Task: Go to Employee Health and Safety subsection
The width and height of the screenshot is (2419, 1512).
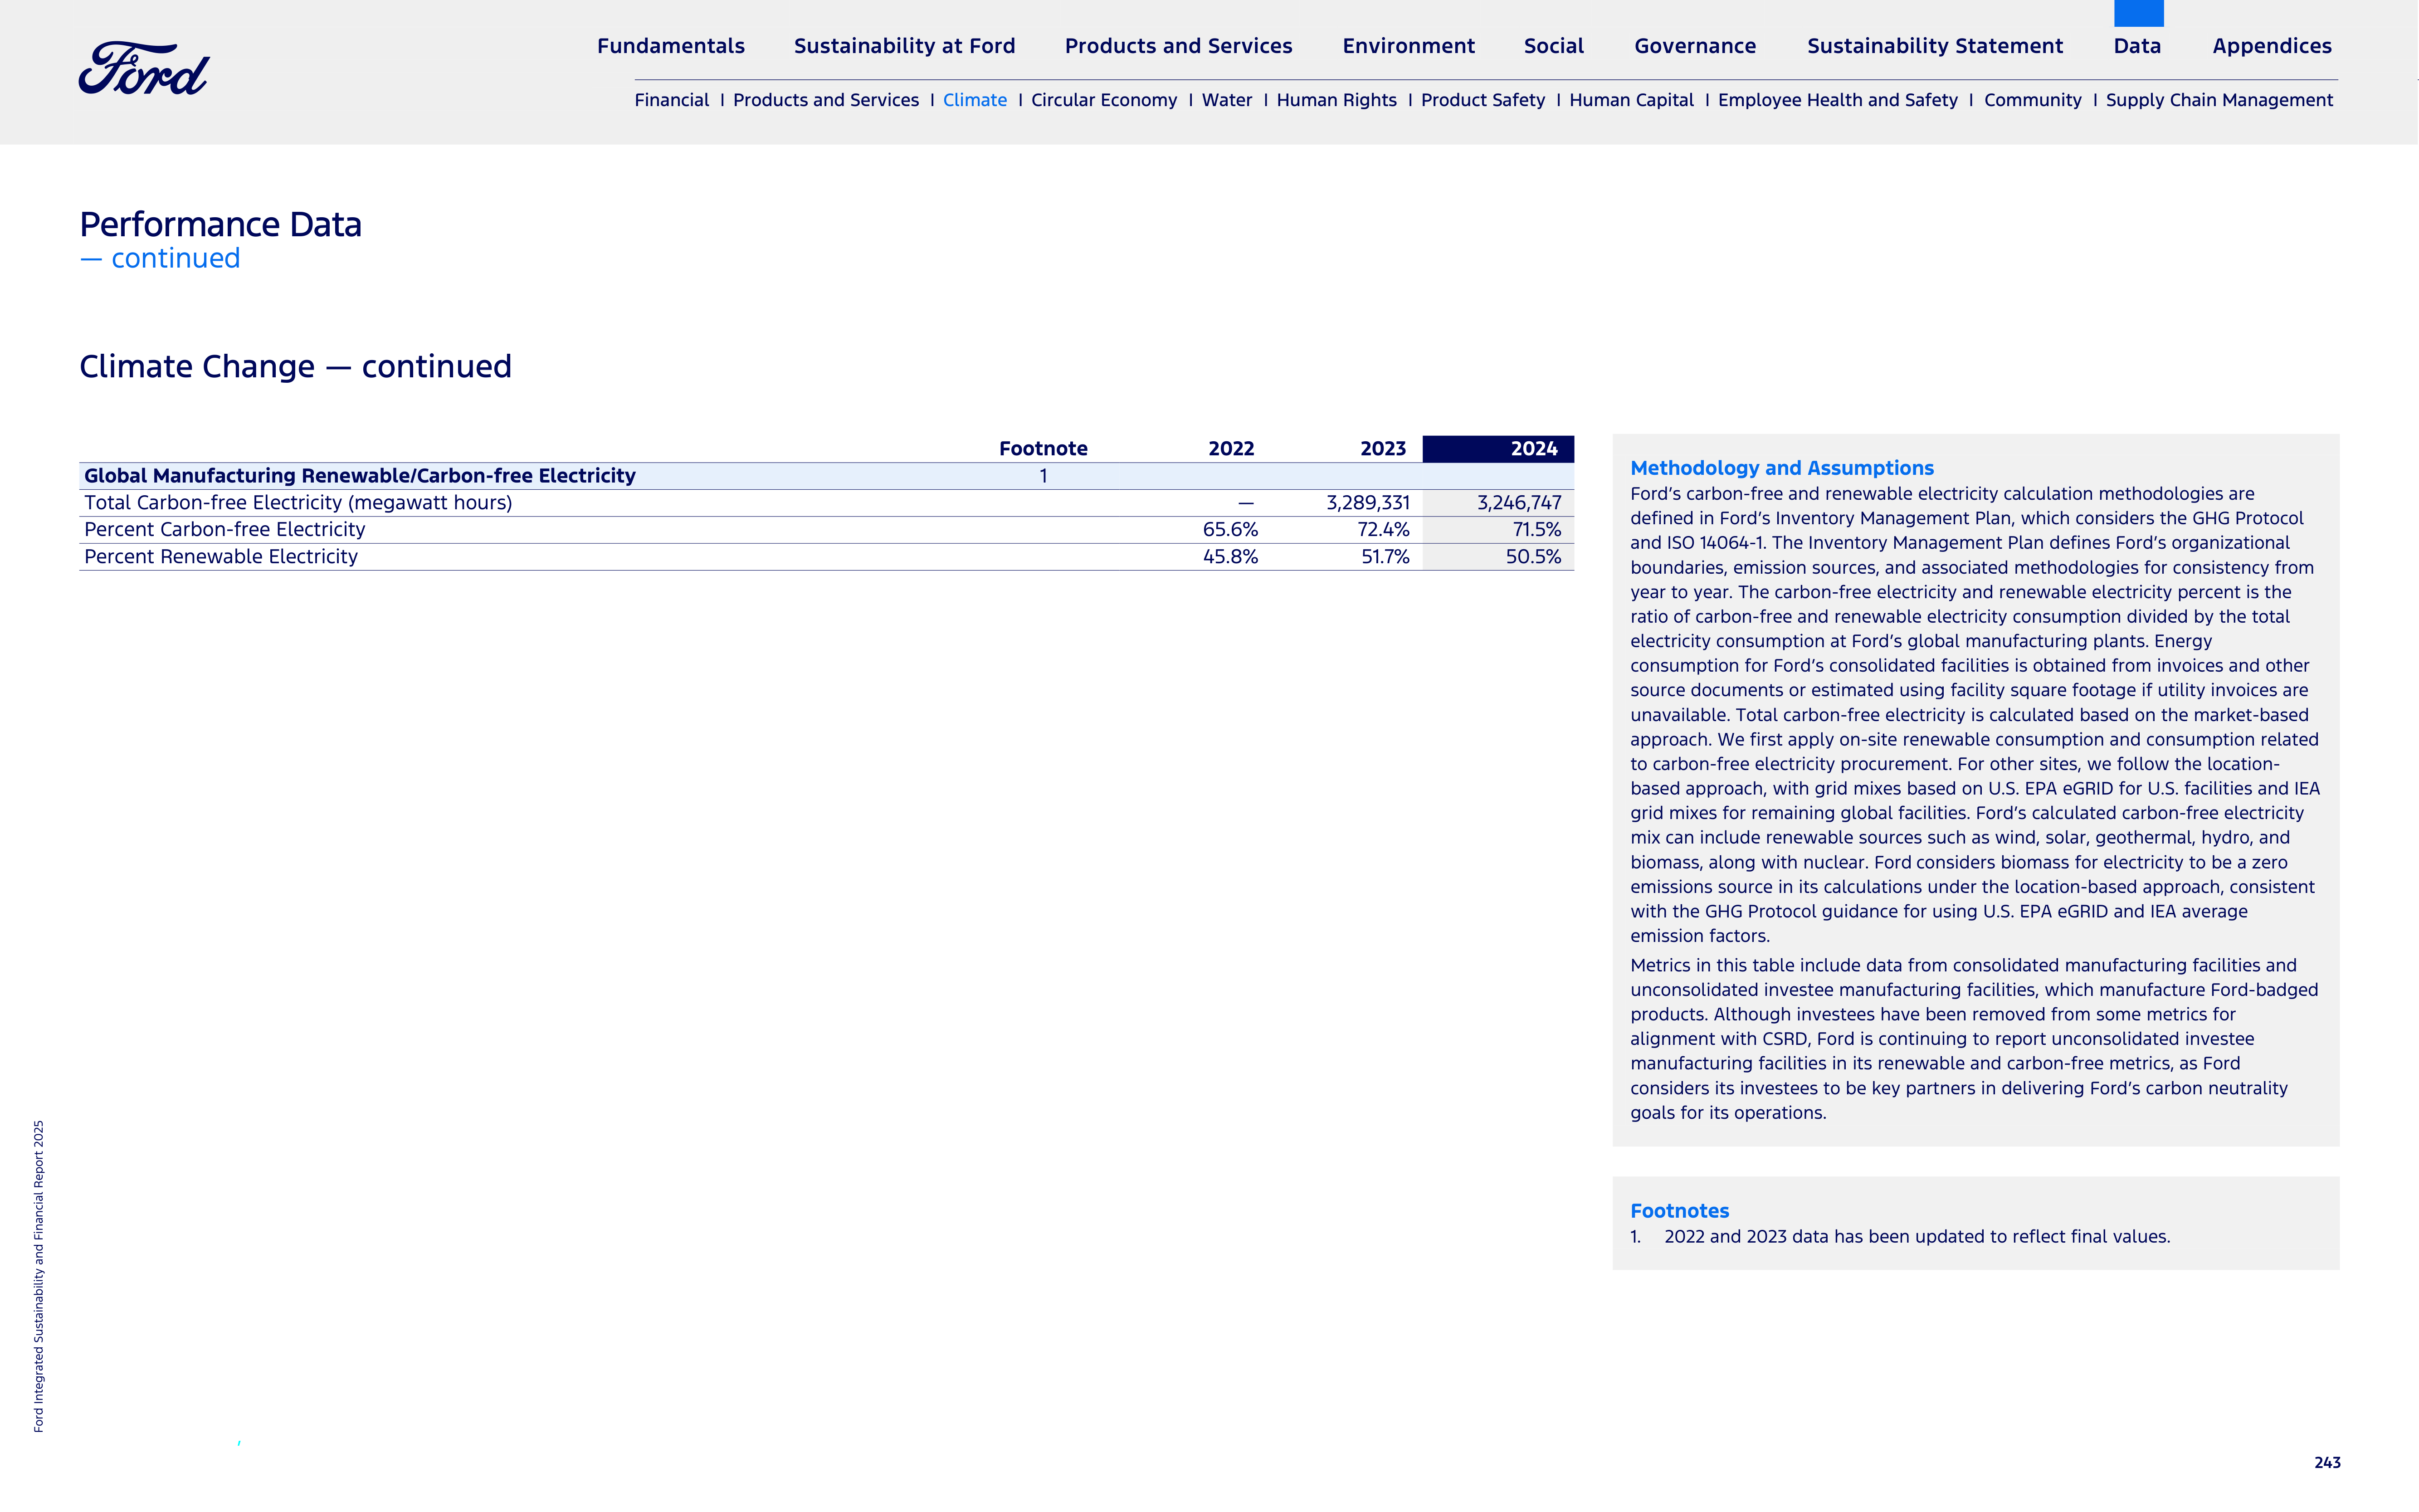Action: point(1837,100)
